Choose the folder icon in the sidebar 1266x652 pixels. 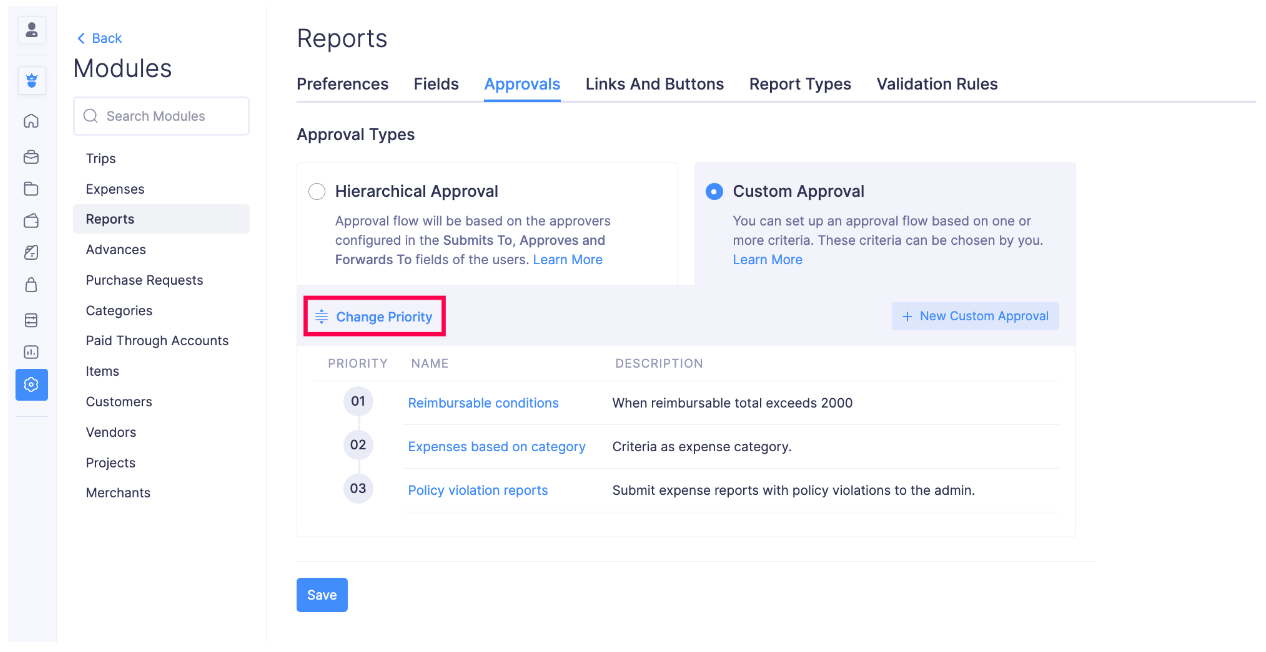(31, 188)
